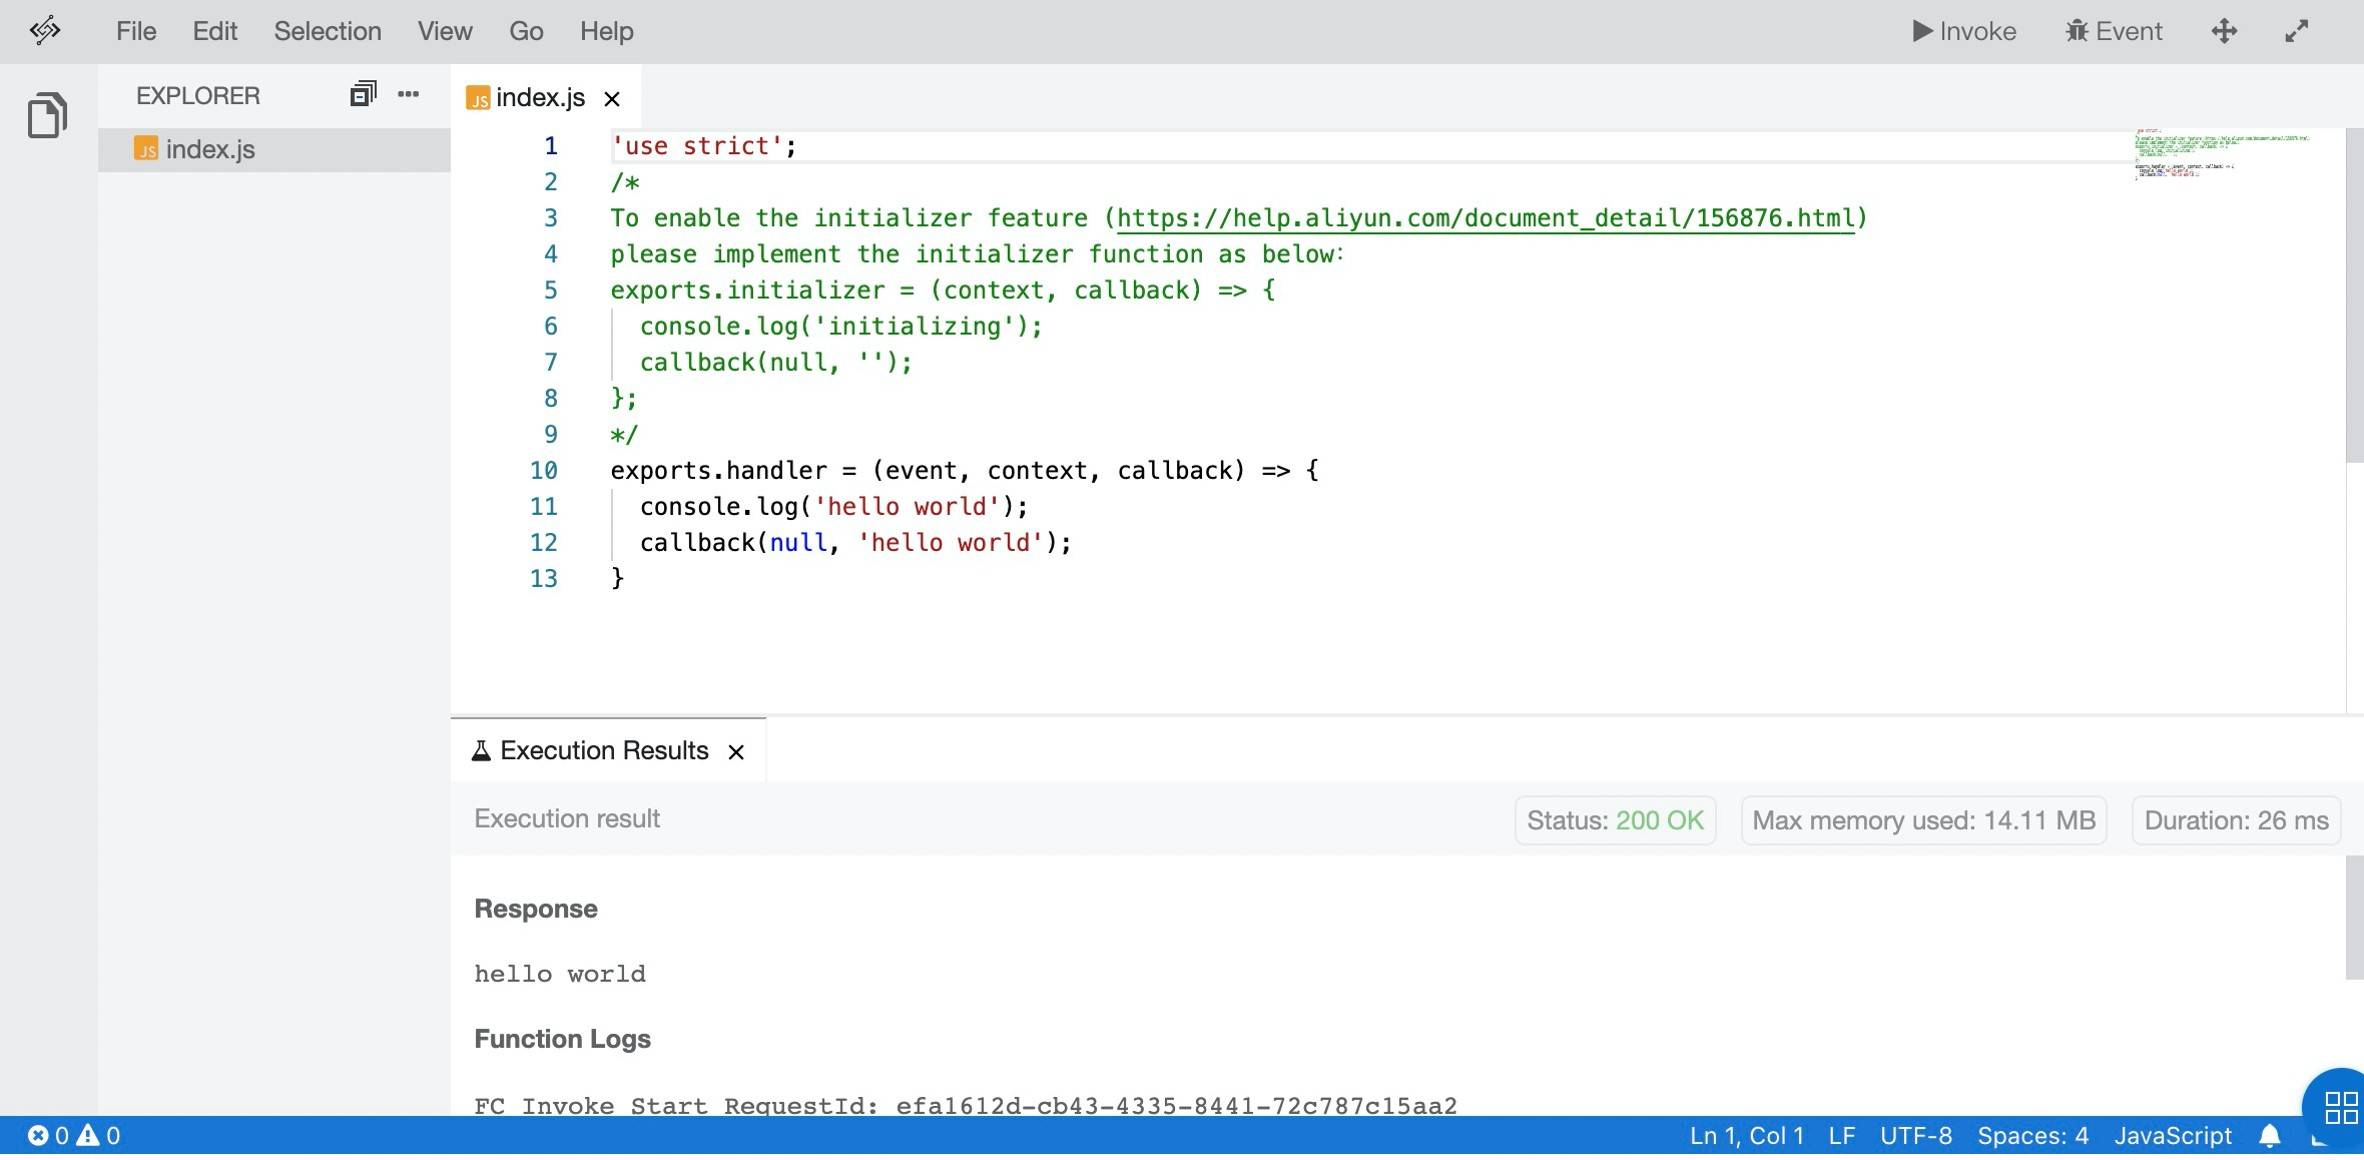Open the File menu
The width and height of the screenshot is (2364, 1160).
pos(136,31)
